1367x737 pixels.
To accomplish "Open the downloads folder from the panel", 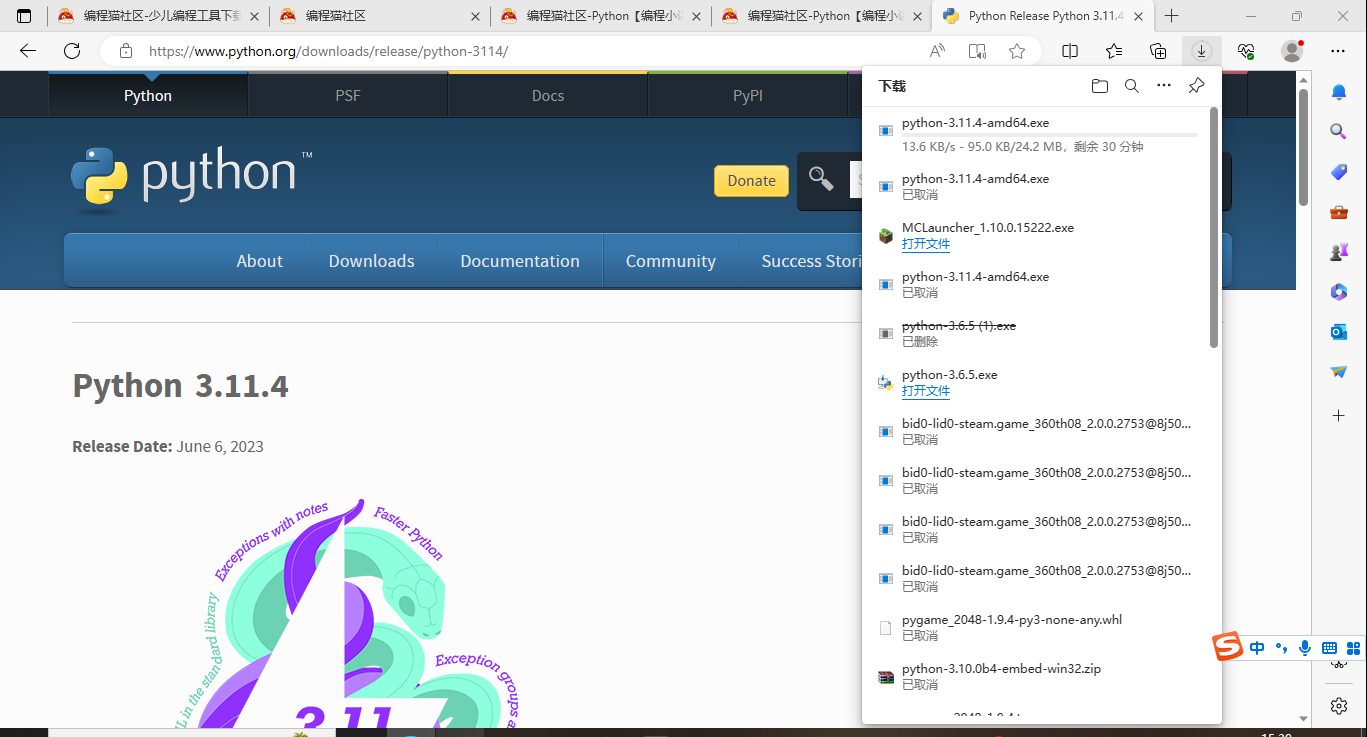I will [1100, 86].
